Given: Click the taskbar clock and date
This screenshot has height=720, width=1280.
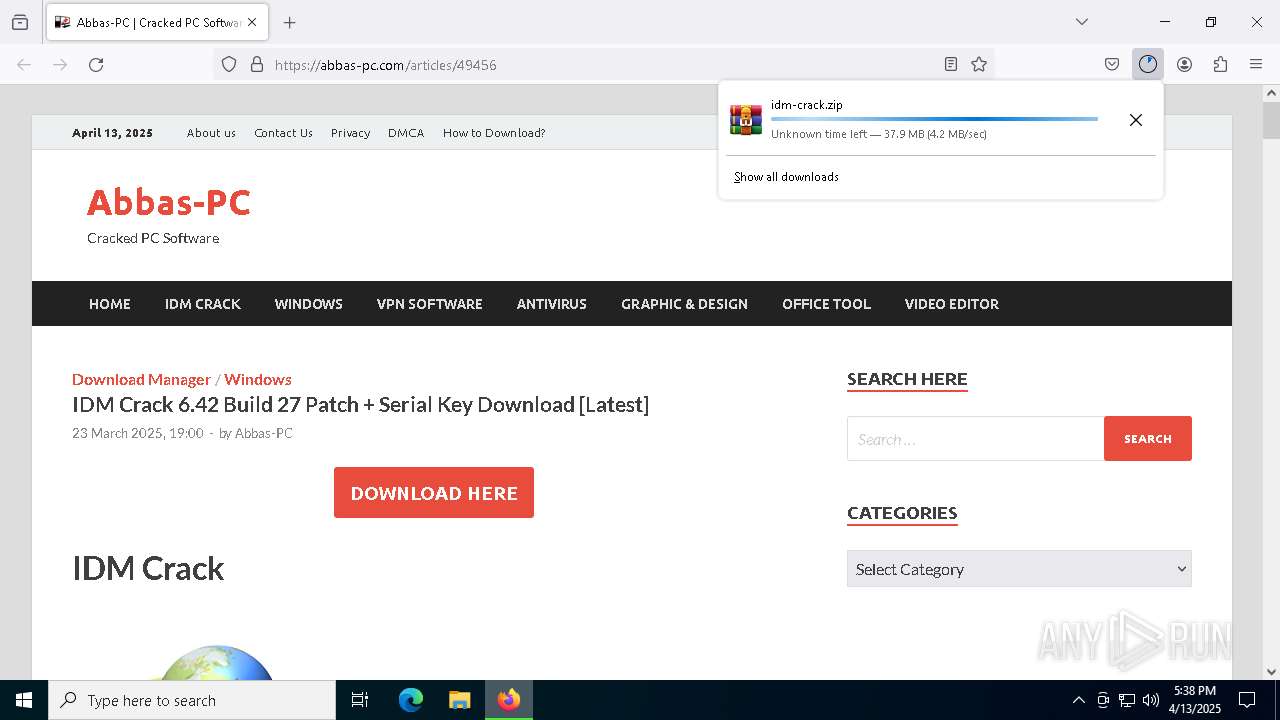Looking at the screenshot, I should (1195, 700).
